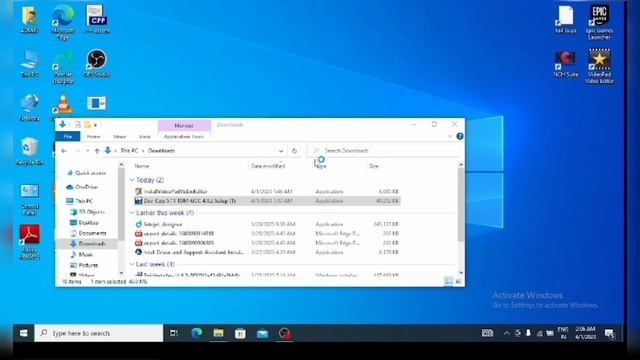Sort by the Name column header

coord(142,166)
